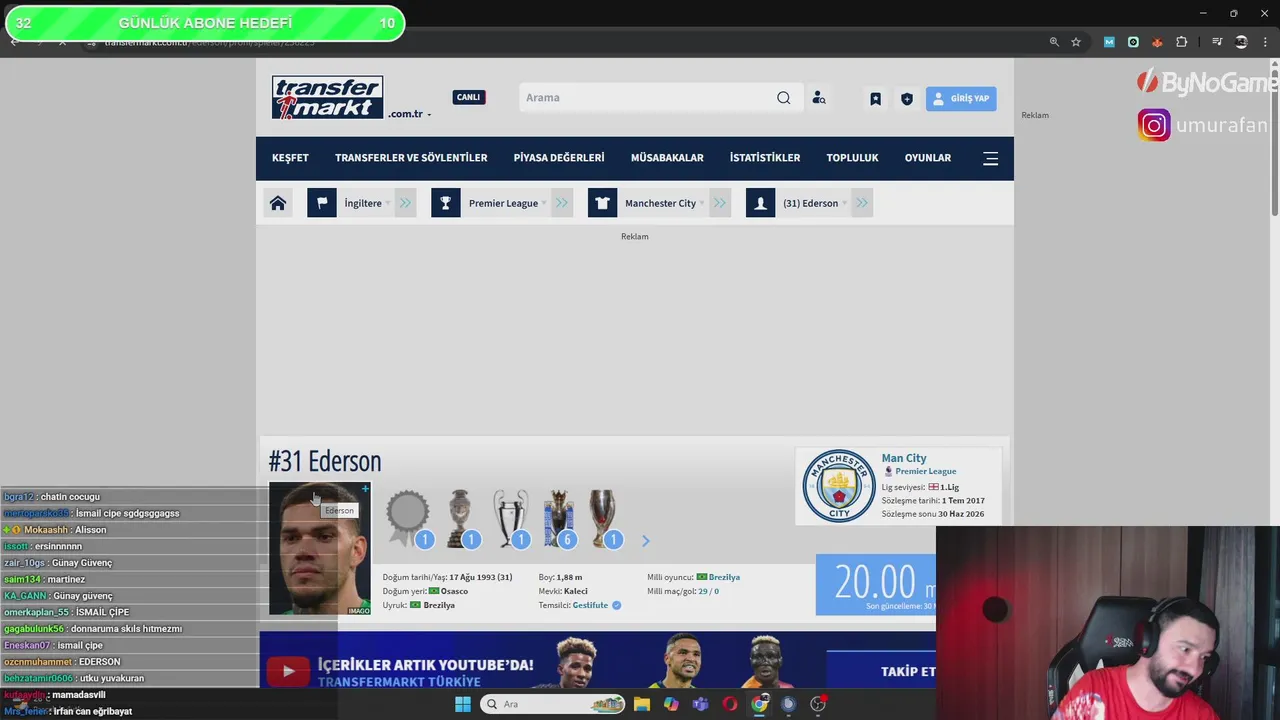This screenshot has width=1280, height=720.
Task: Open the Gestifute agent link
Action: click(x=590, y=605)
